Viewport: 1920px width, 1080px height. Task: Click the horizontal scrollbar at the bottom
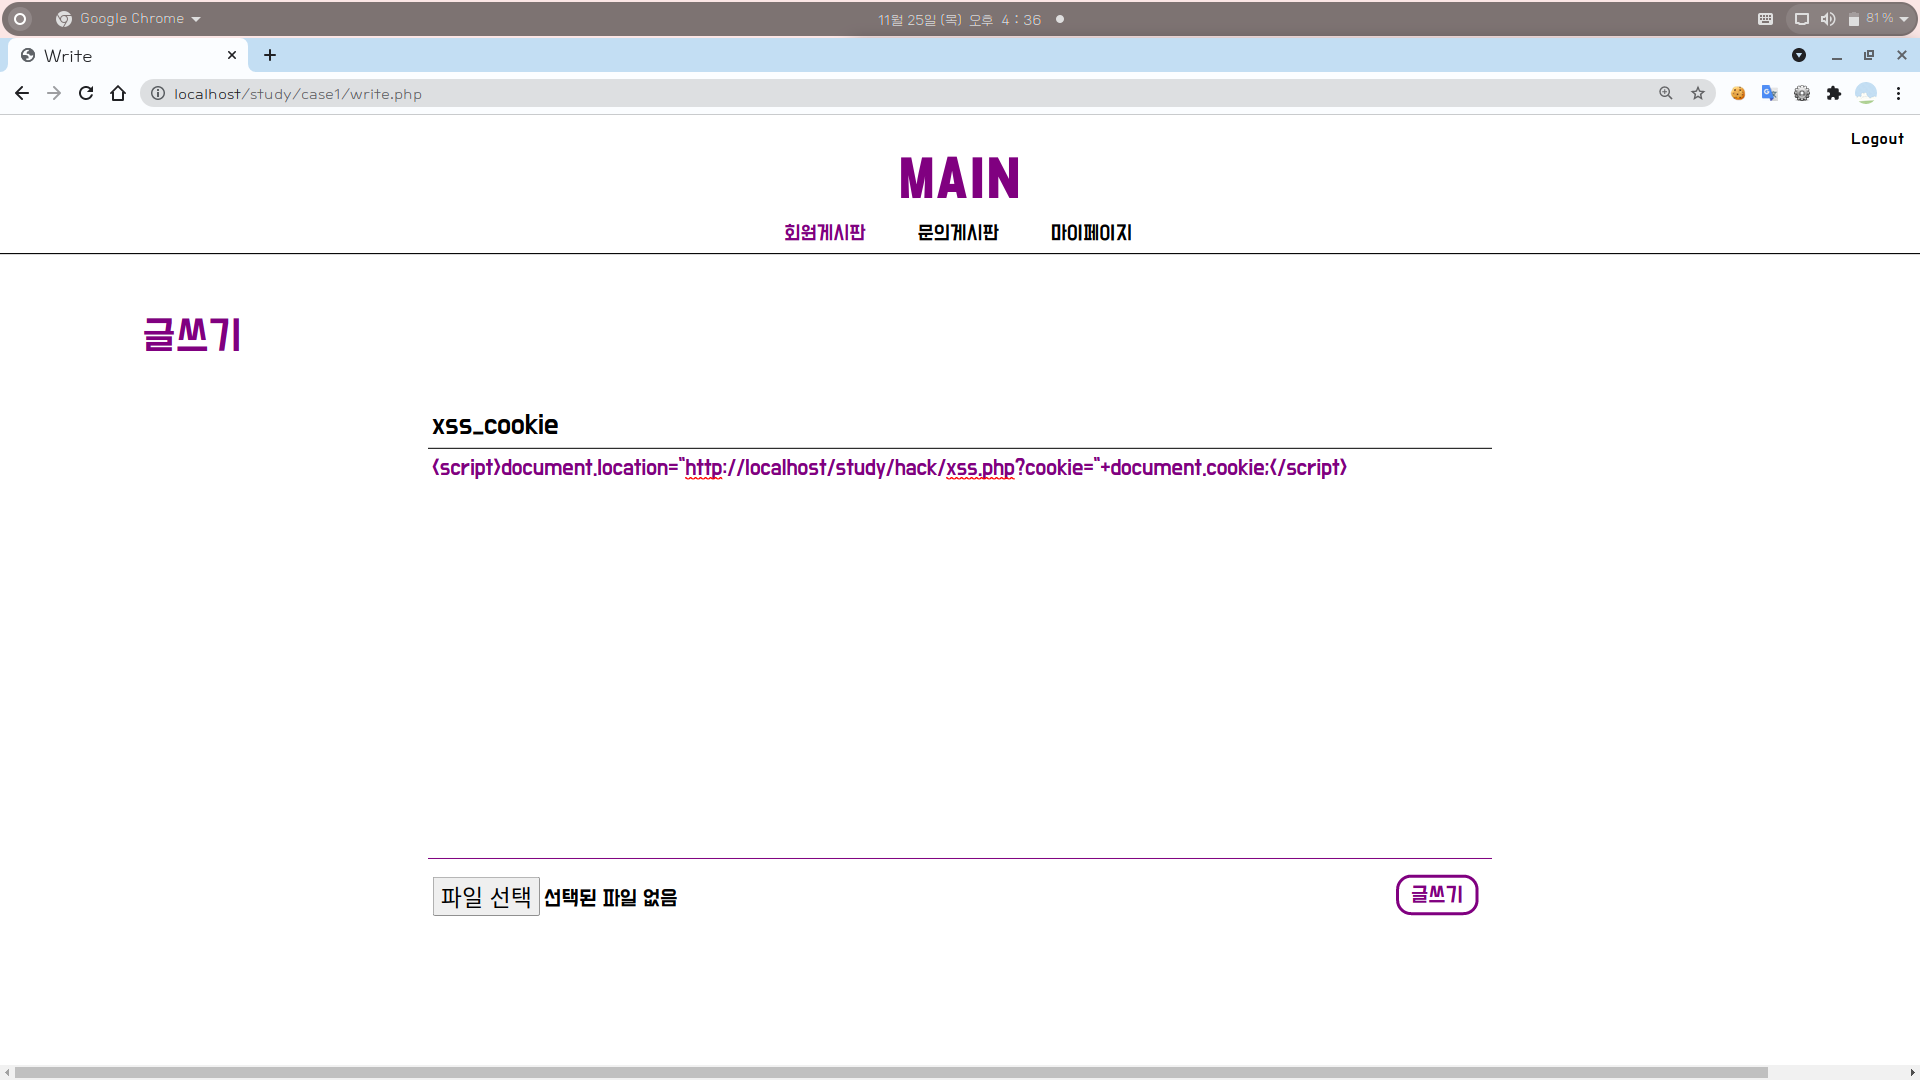[890, 1072]
